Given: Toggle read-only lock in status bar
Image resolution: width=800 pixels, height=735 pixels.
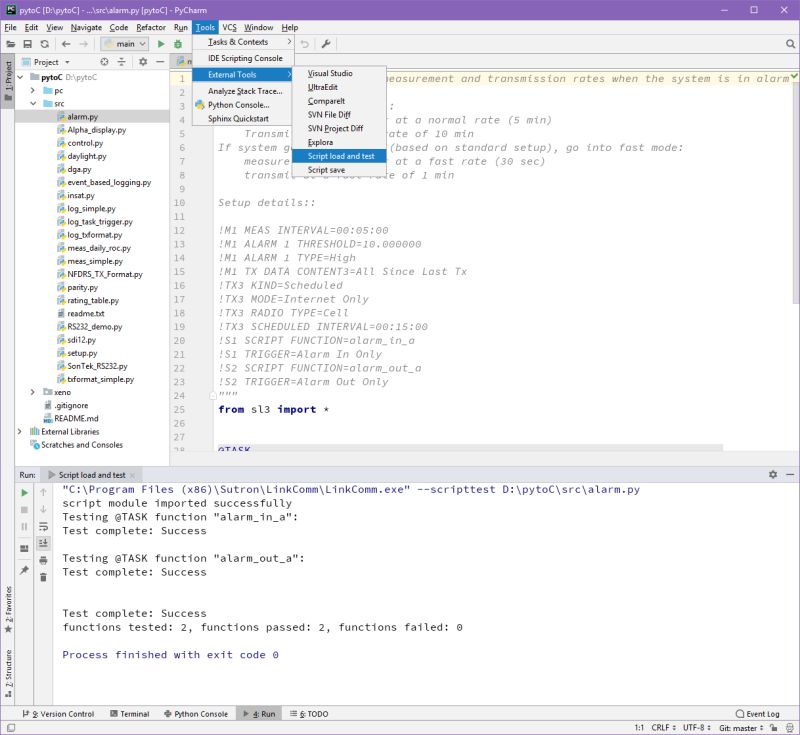Looking at the screenshot, I should coord(774,728).
